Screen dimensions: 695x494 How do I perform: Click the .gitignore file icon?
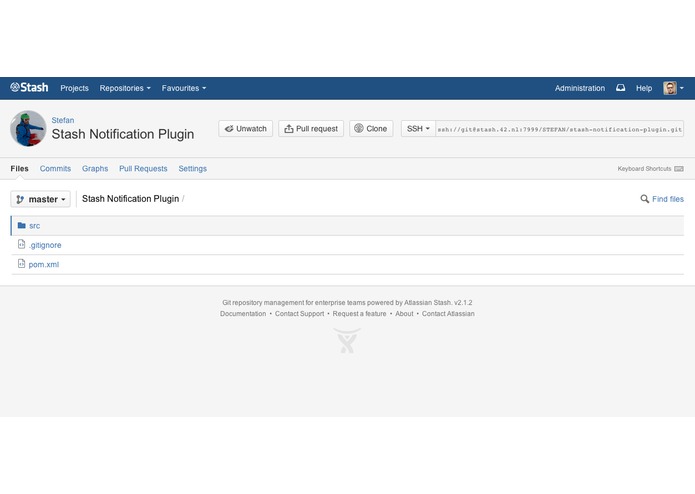[21, 244]
